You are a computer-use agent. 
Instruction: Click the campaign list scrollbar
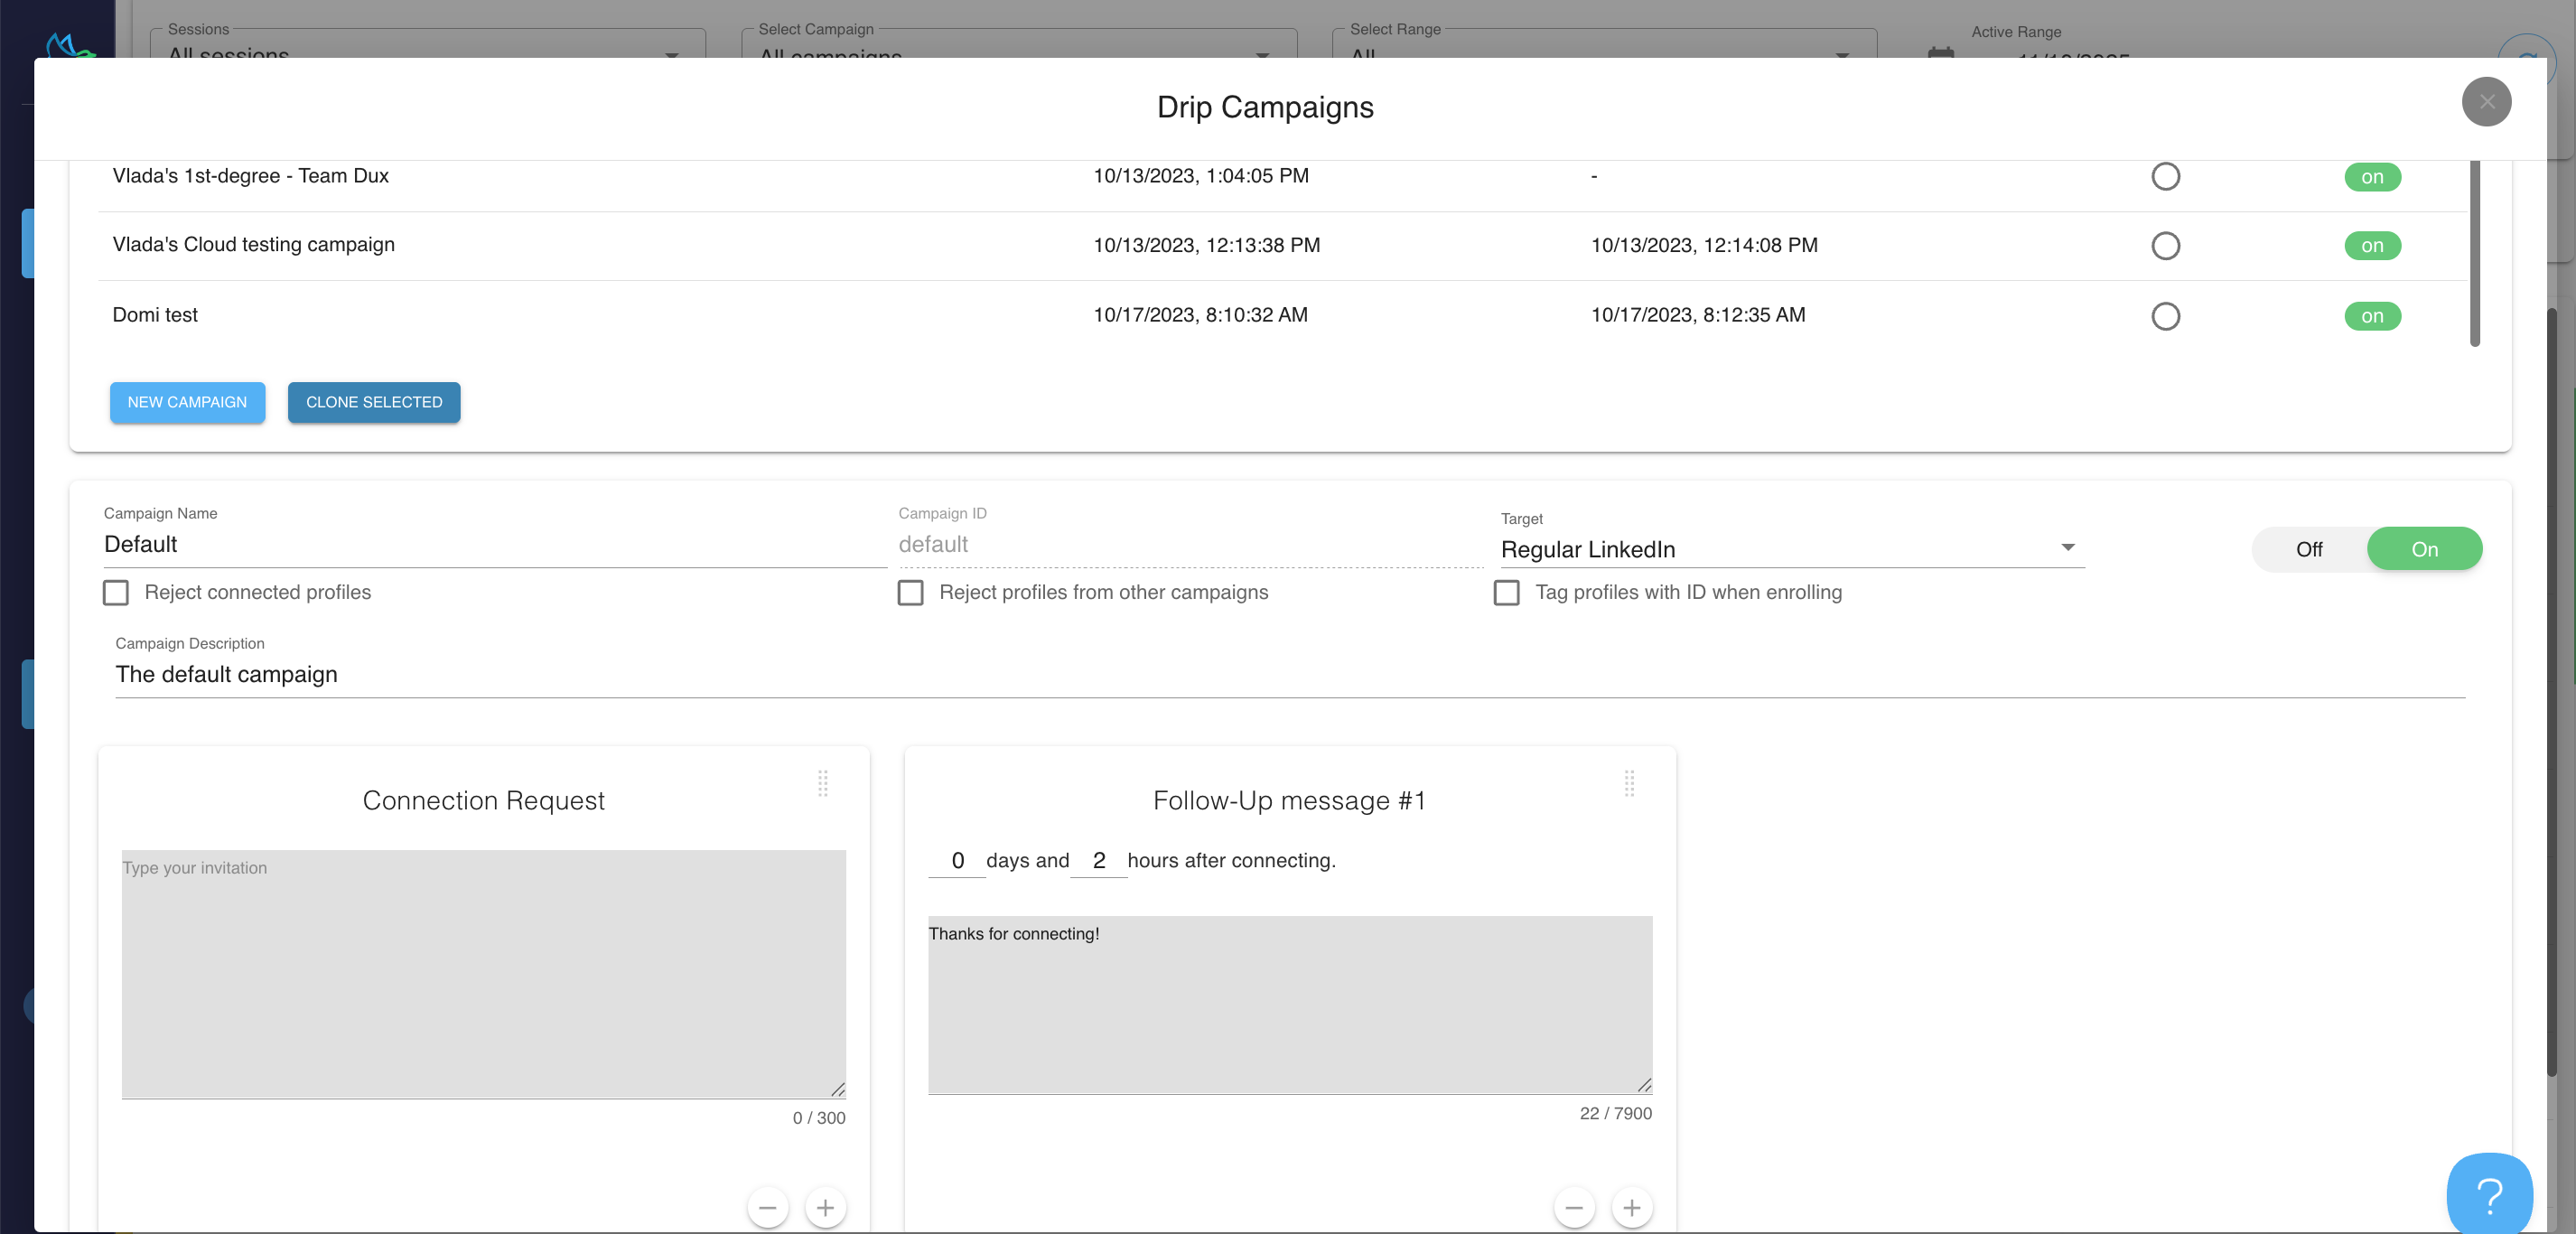2474,255
